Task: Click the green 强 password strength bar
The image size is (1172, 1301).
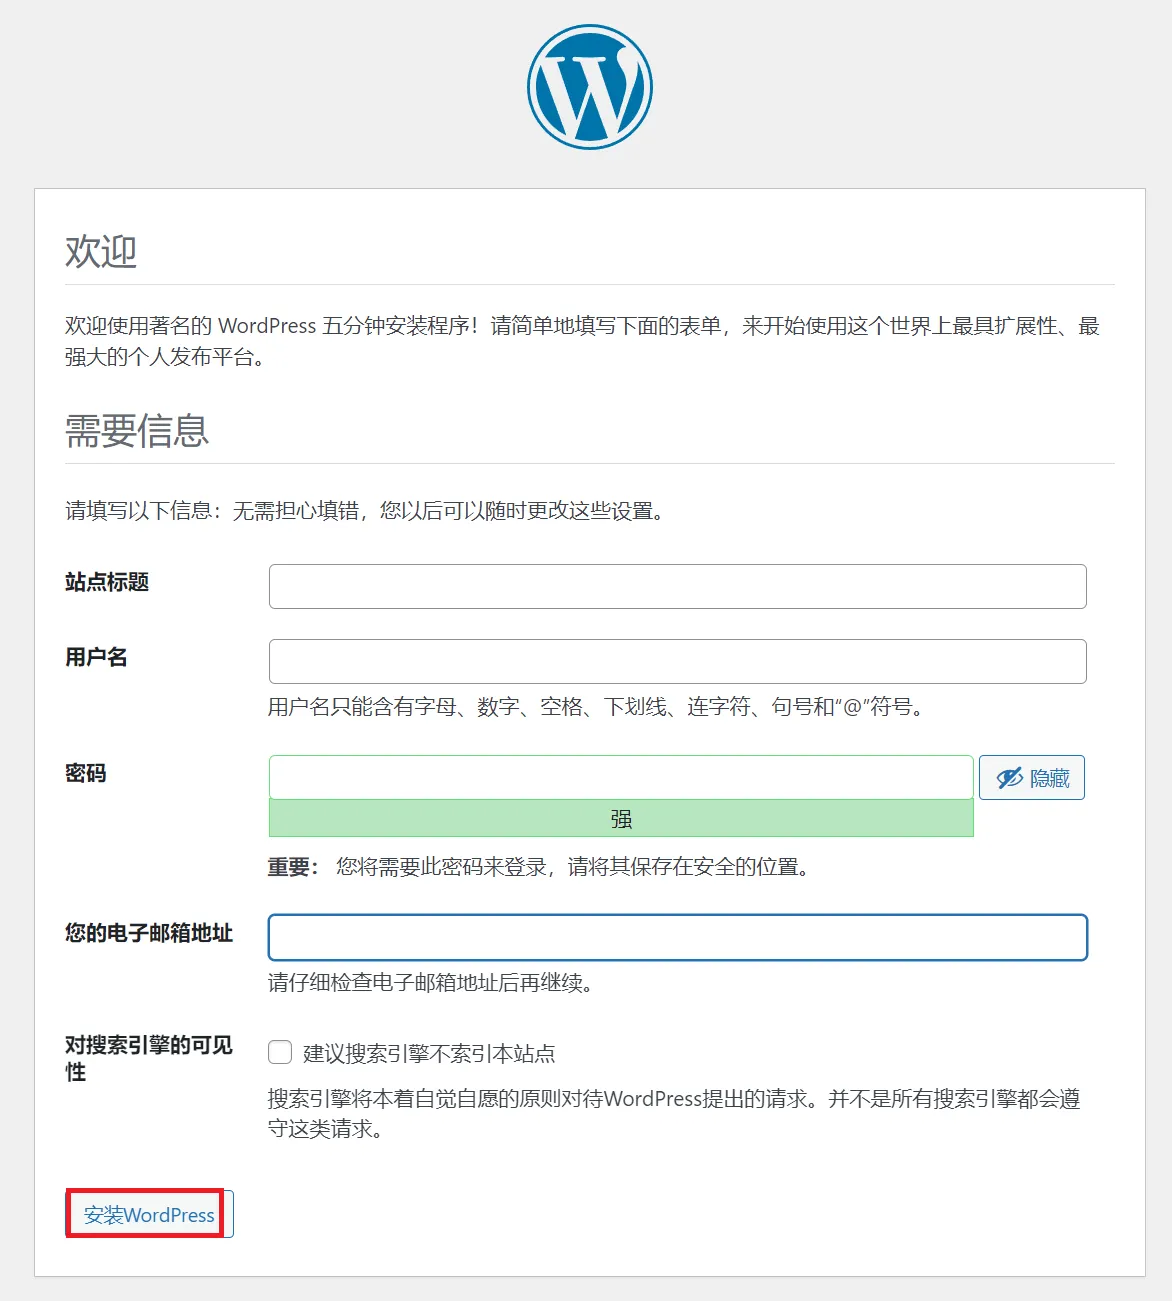Action: click(621, 819)
